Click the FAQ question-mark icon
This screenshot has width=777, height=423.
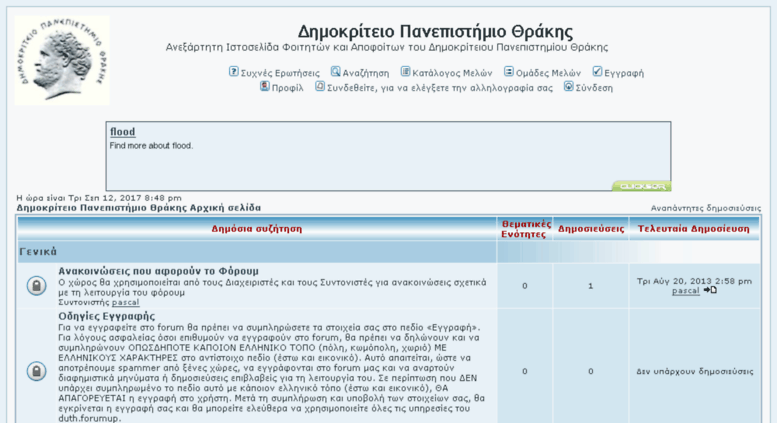[x=233, y=72]
